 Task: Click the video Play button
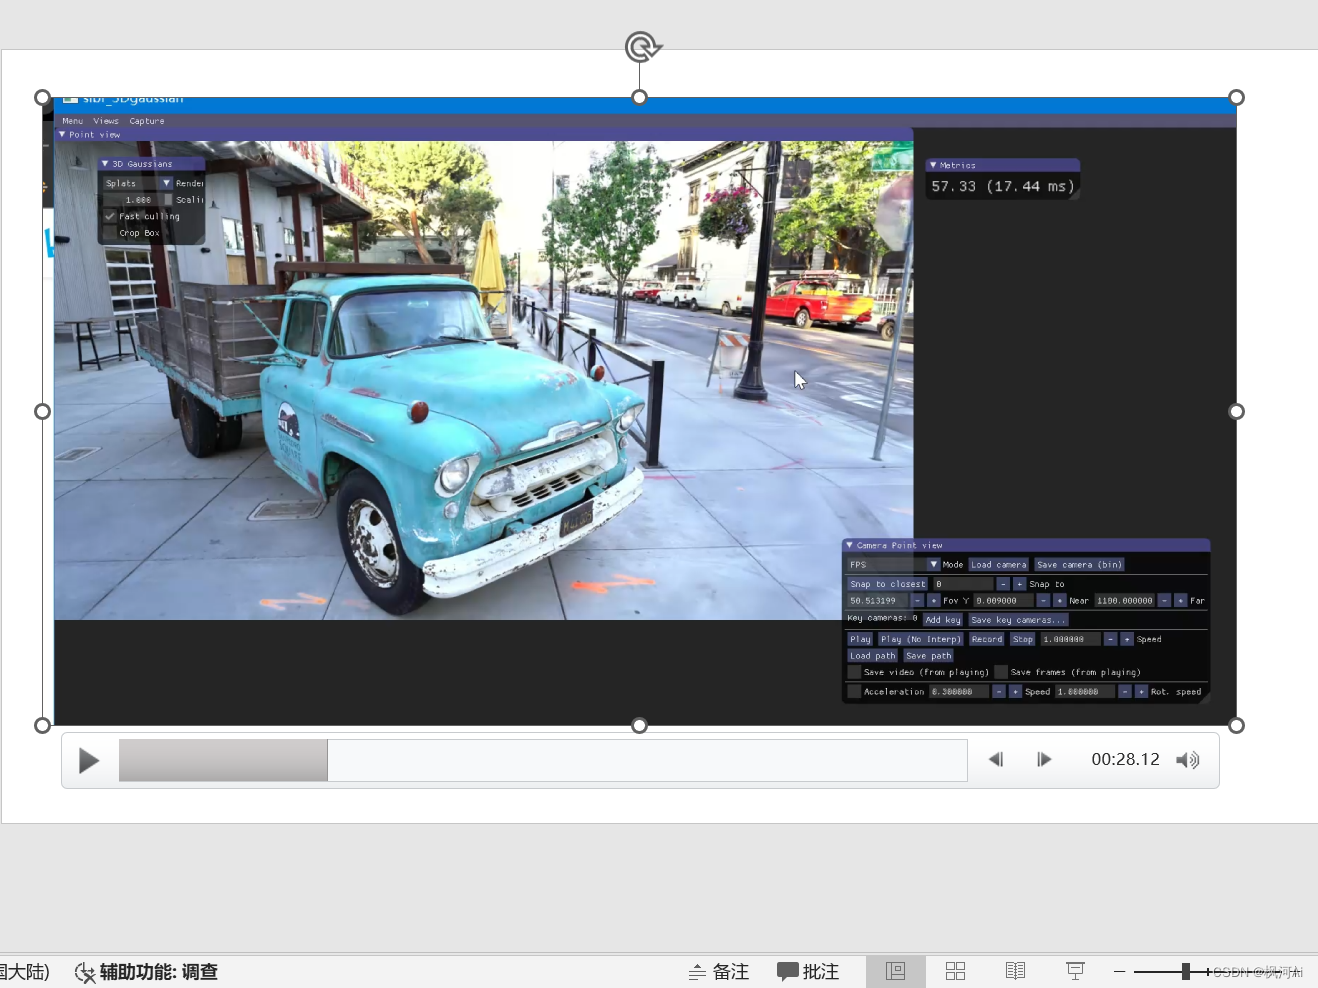(88, 760)
